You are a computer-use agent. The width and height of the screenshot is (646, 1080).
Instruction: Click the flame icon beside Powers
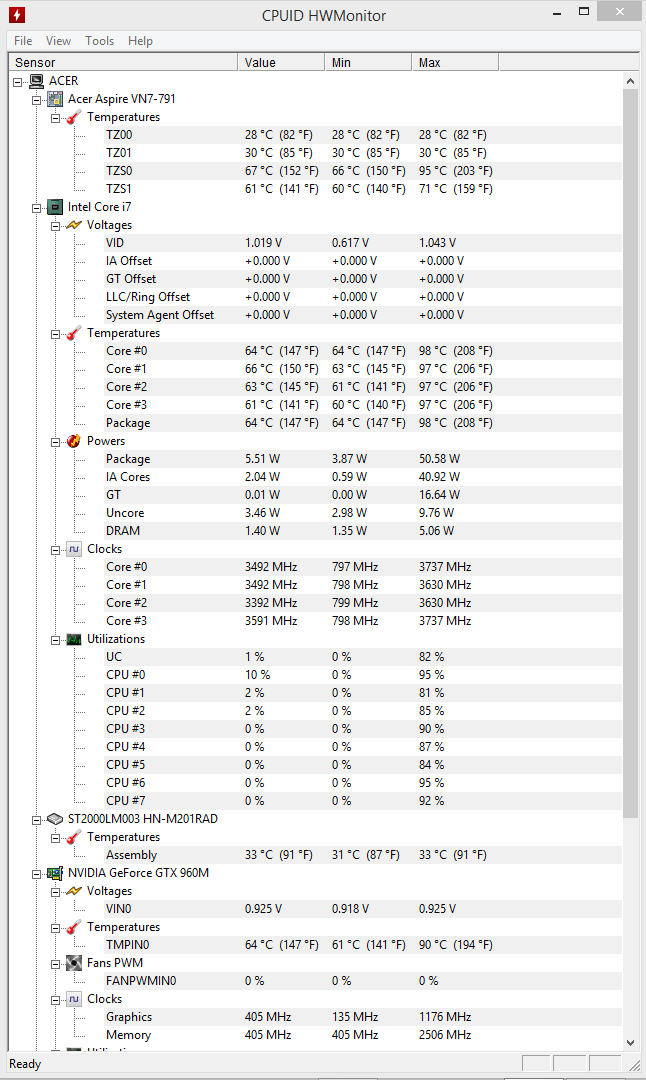pos(74,441)
